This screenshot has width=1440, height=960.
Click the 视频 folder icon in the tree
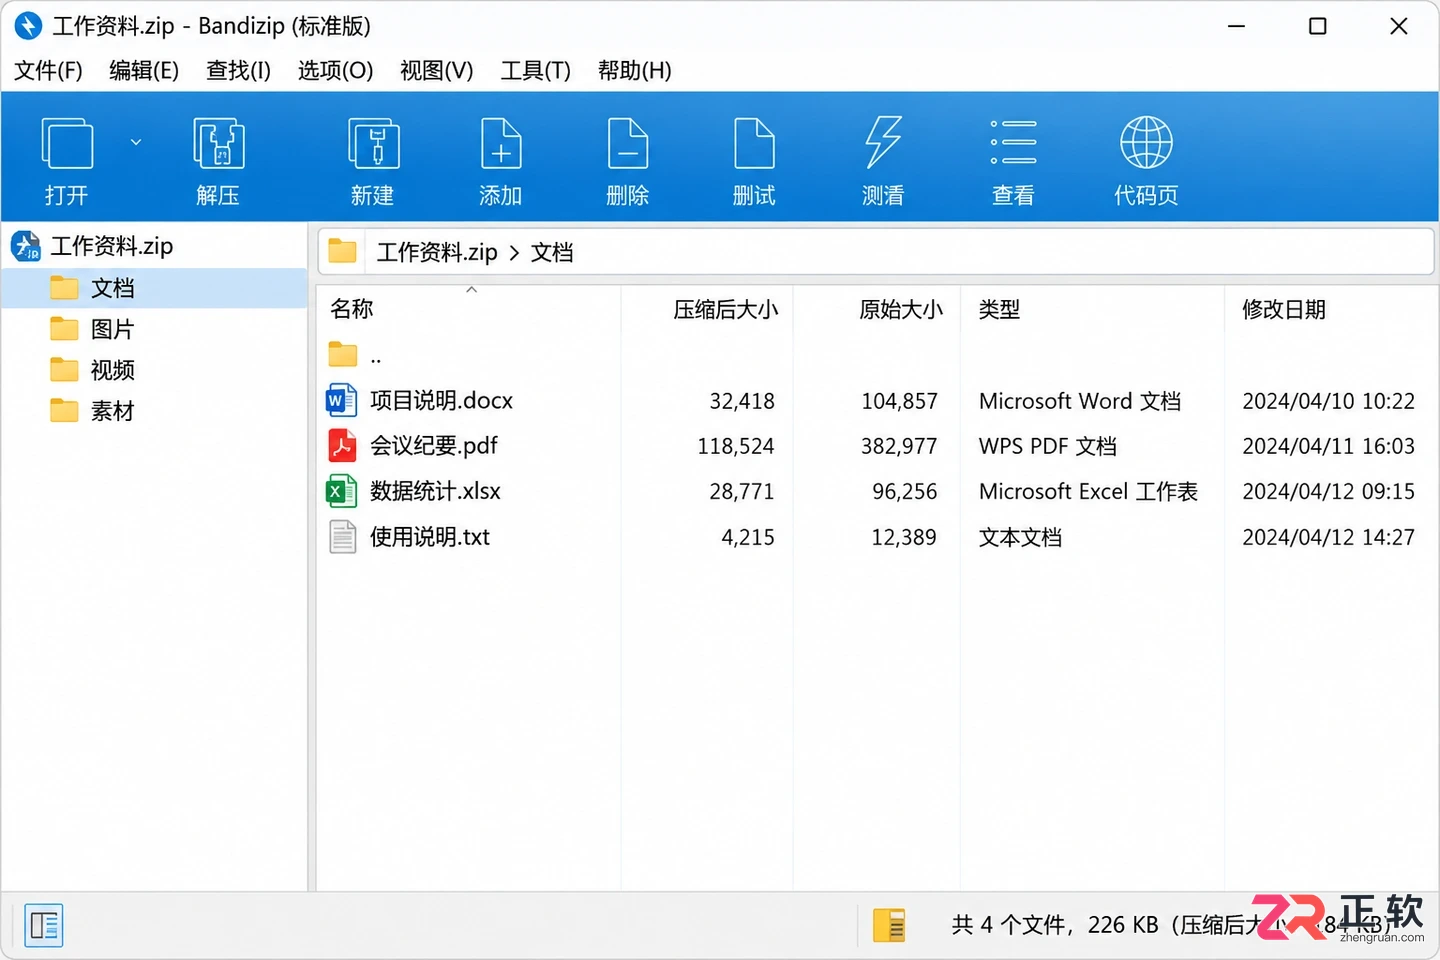pyautogui.click(x=64, y=370)
